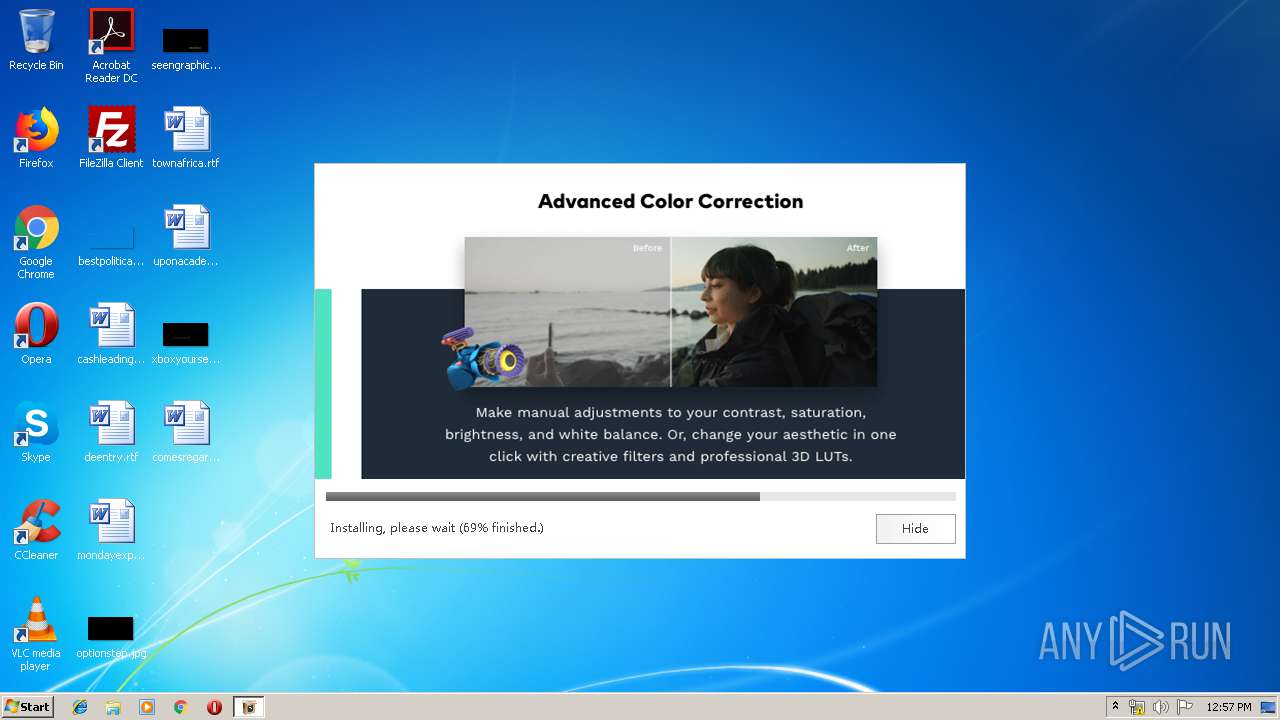Open Chrome from the taskbar
The height and width of the screenshot is (720, 1280).
(181, 707)
